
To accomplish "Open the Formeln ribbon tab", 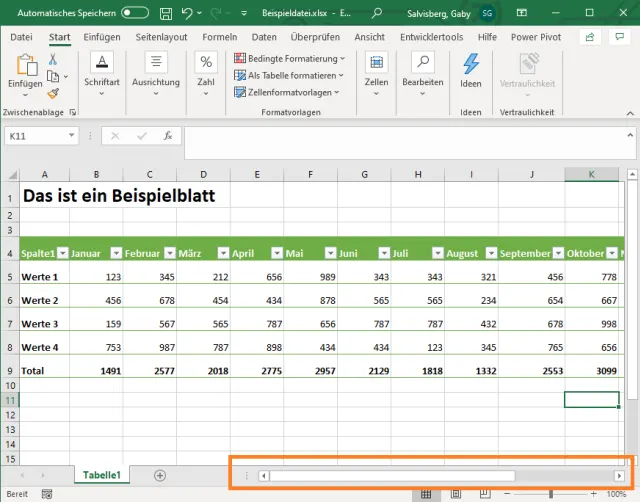I will (x=219, y=37).
